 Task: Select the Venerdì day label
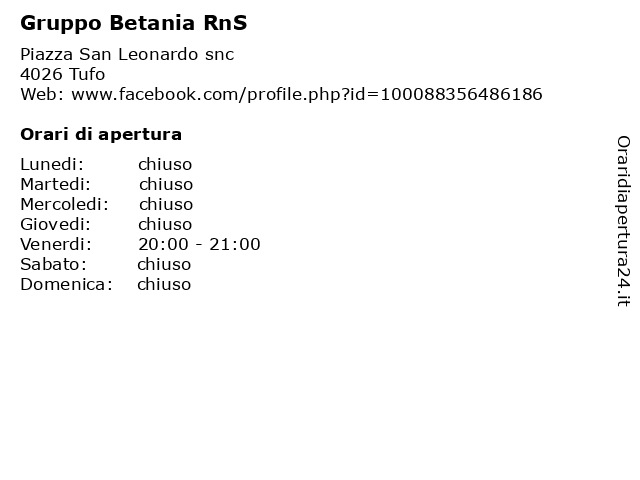click(56, 244)
